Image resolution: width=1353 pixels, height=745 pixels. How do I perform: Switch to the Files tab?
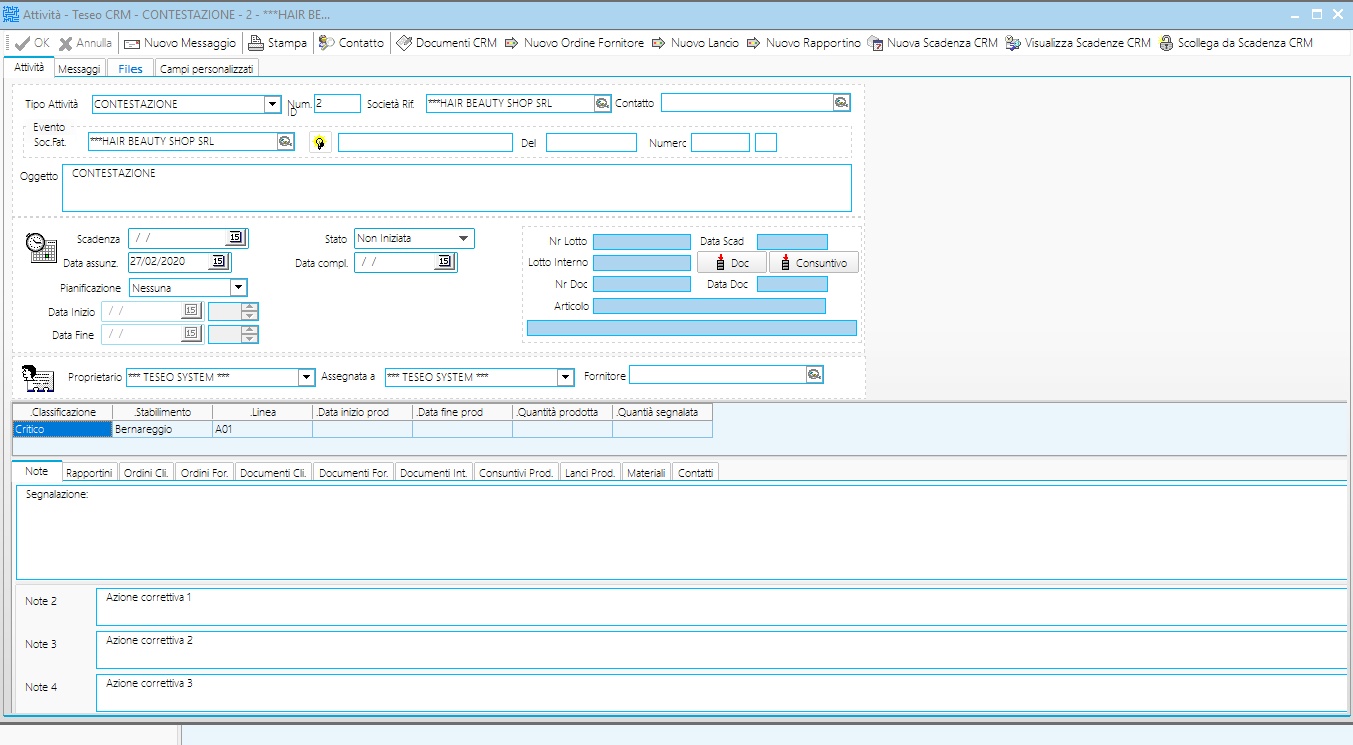pos(130,69)
